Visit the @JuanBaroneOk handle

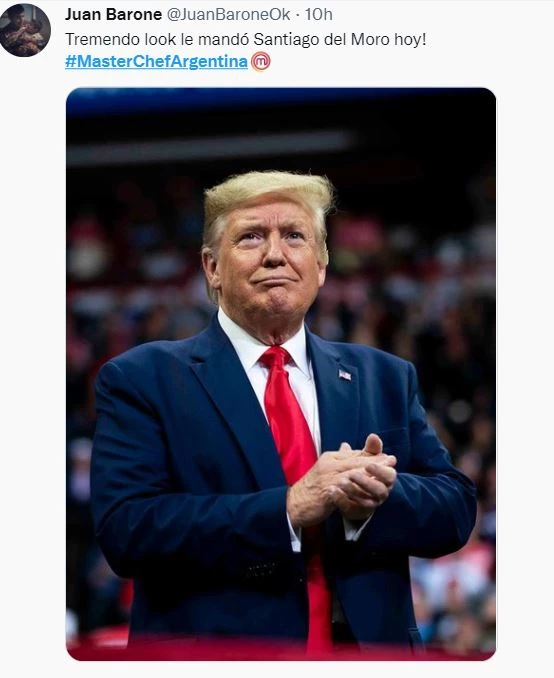[x=228, y=14]
